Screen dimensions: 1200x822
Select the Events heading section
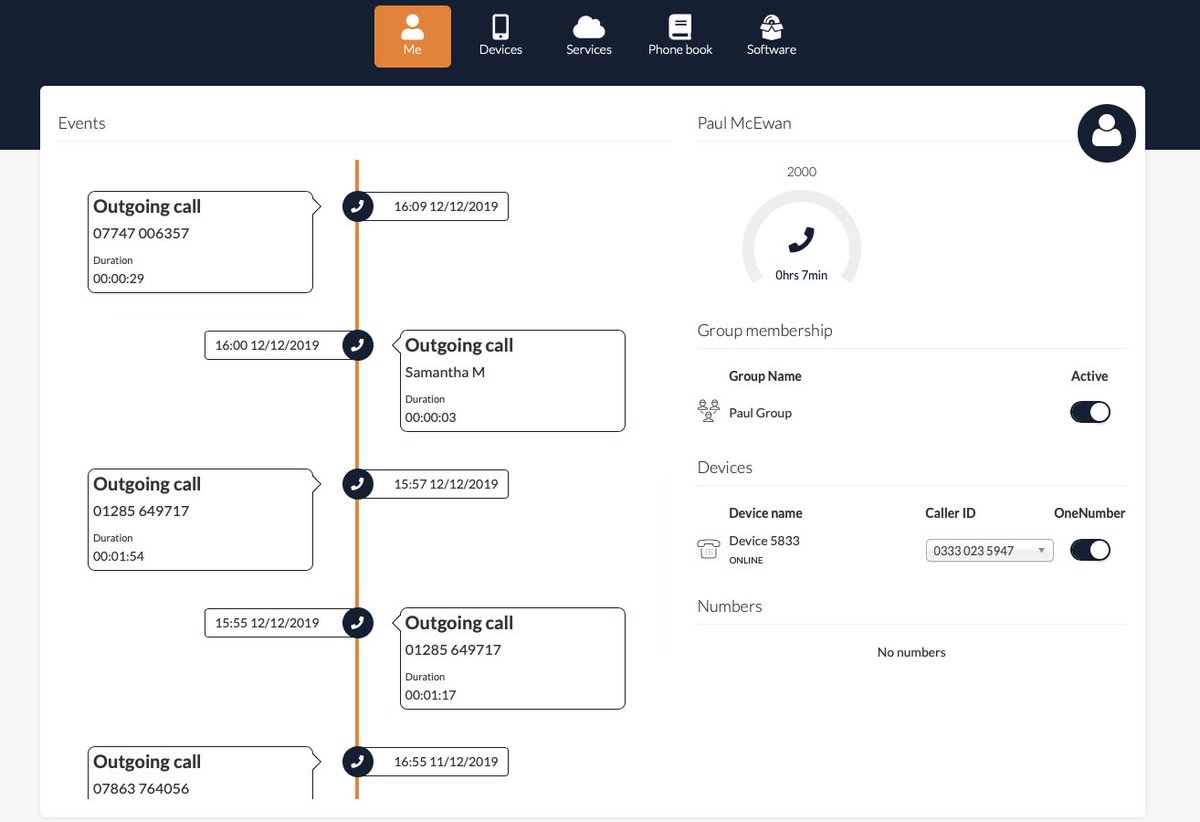pyautogui.click(x=81, y=122)
